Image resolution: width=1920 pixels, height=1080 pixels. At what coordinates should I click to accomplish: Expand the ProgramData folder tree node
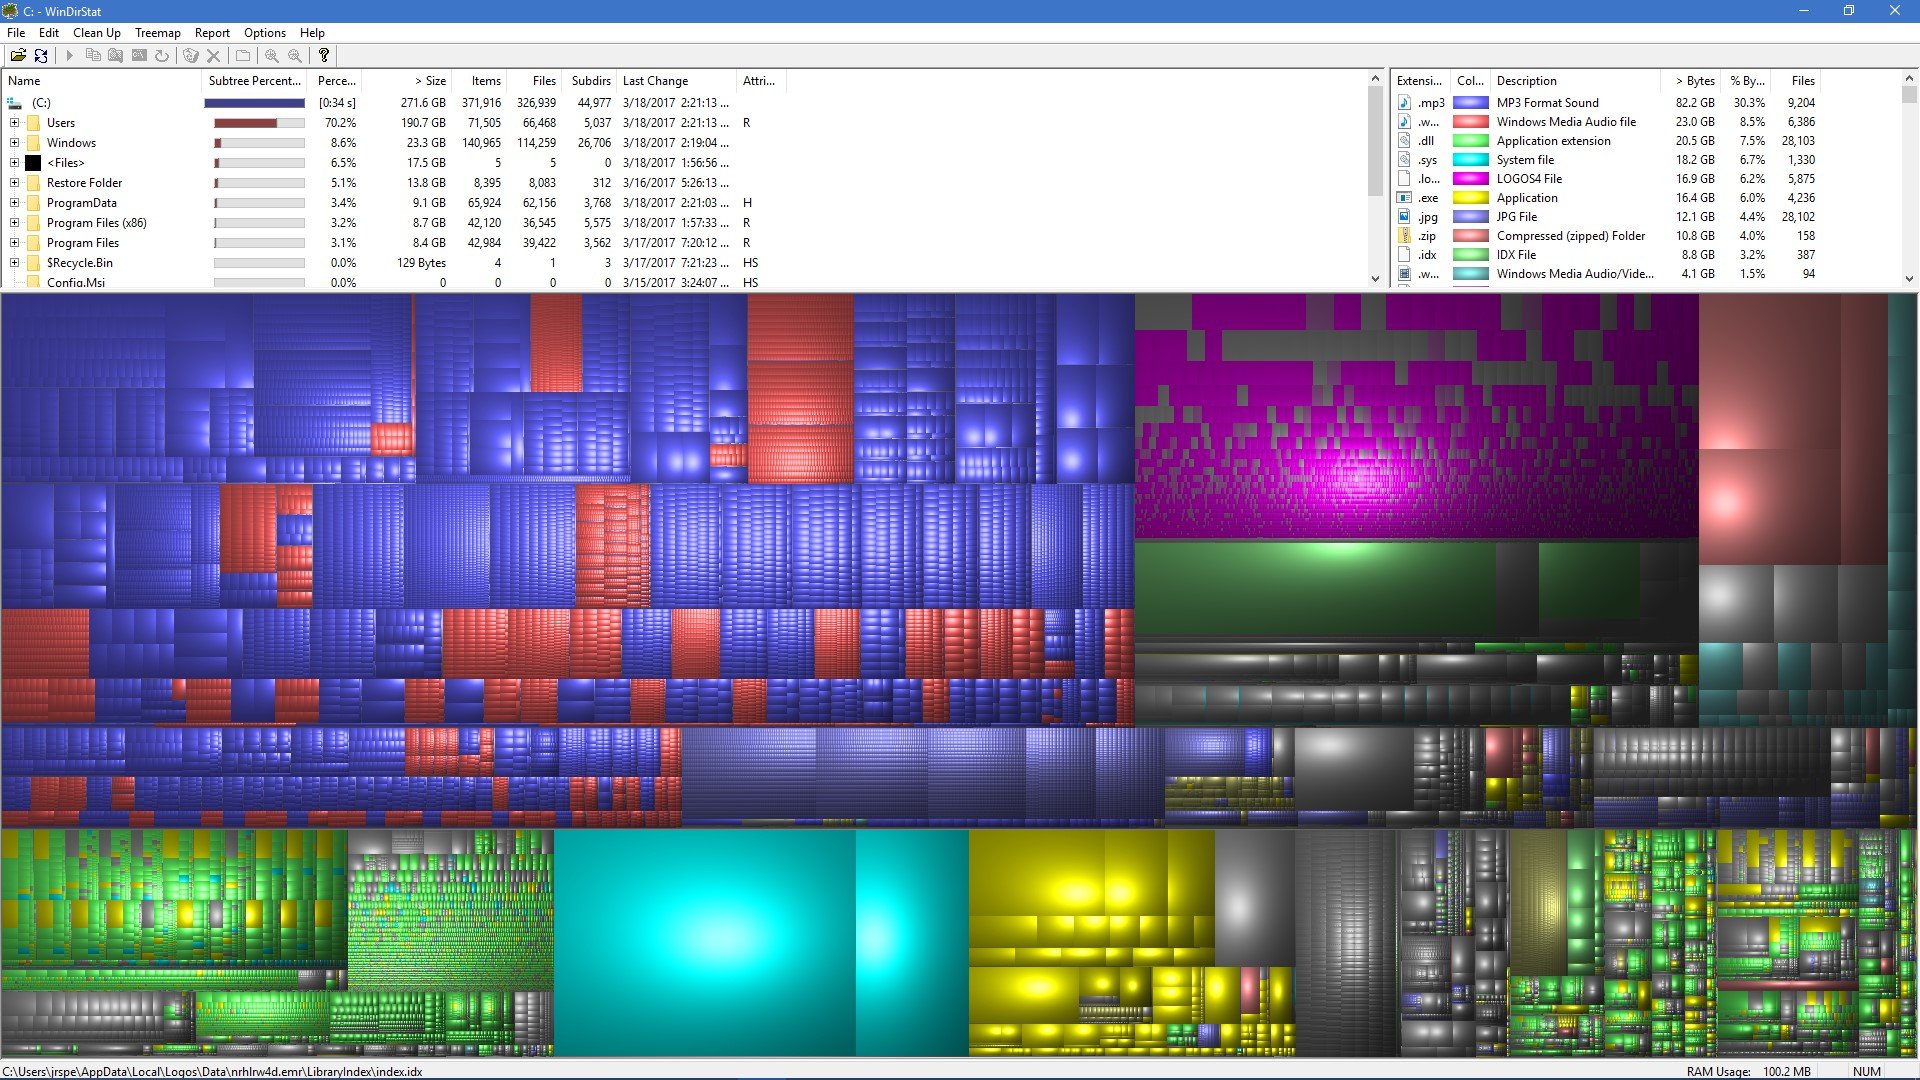[15, 203]
